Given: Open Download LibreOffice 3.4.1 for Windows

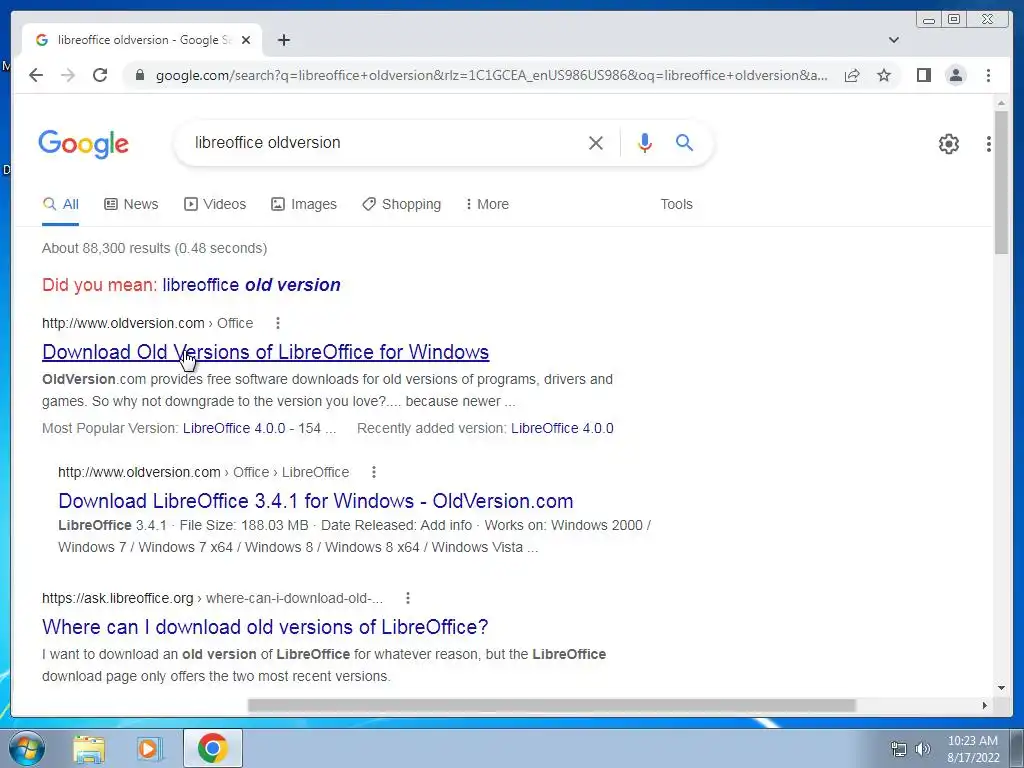Looking at the screenshot, I should pos(315,501).
